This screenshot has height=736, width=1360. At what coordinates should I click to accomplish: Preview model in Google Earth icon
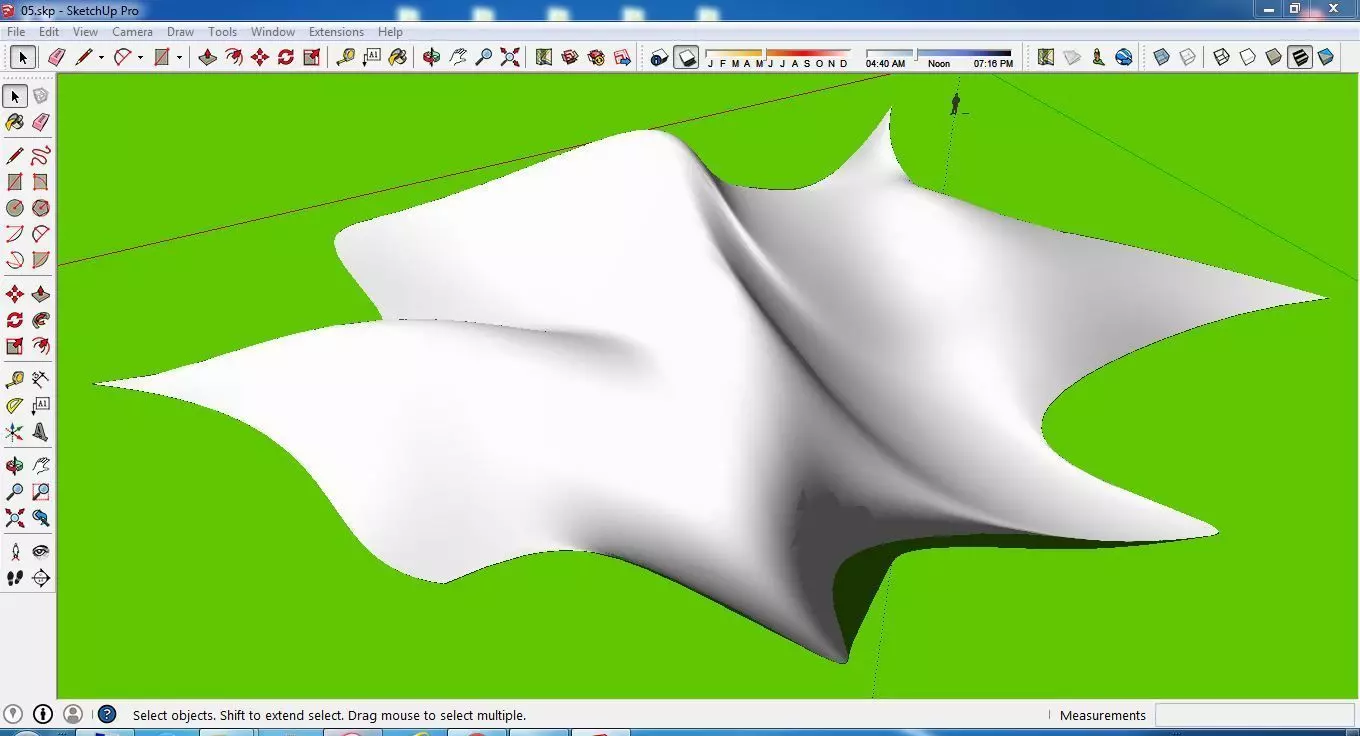pyautogui.click(x=1124, y=57)
